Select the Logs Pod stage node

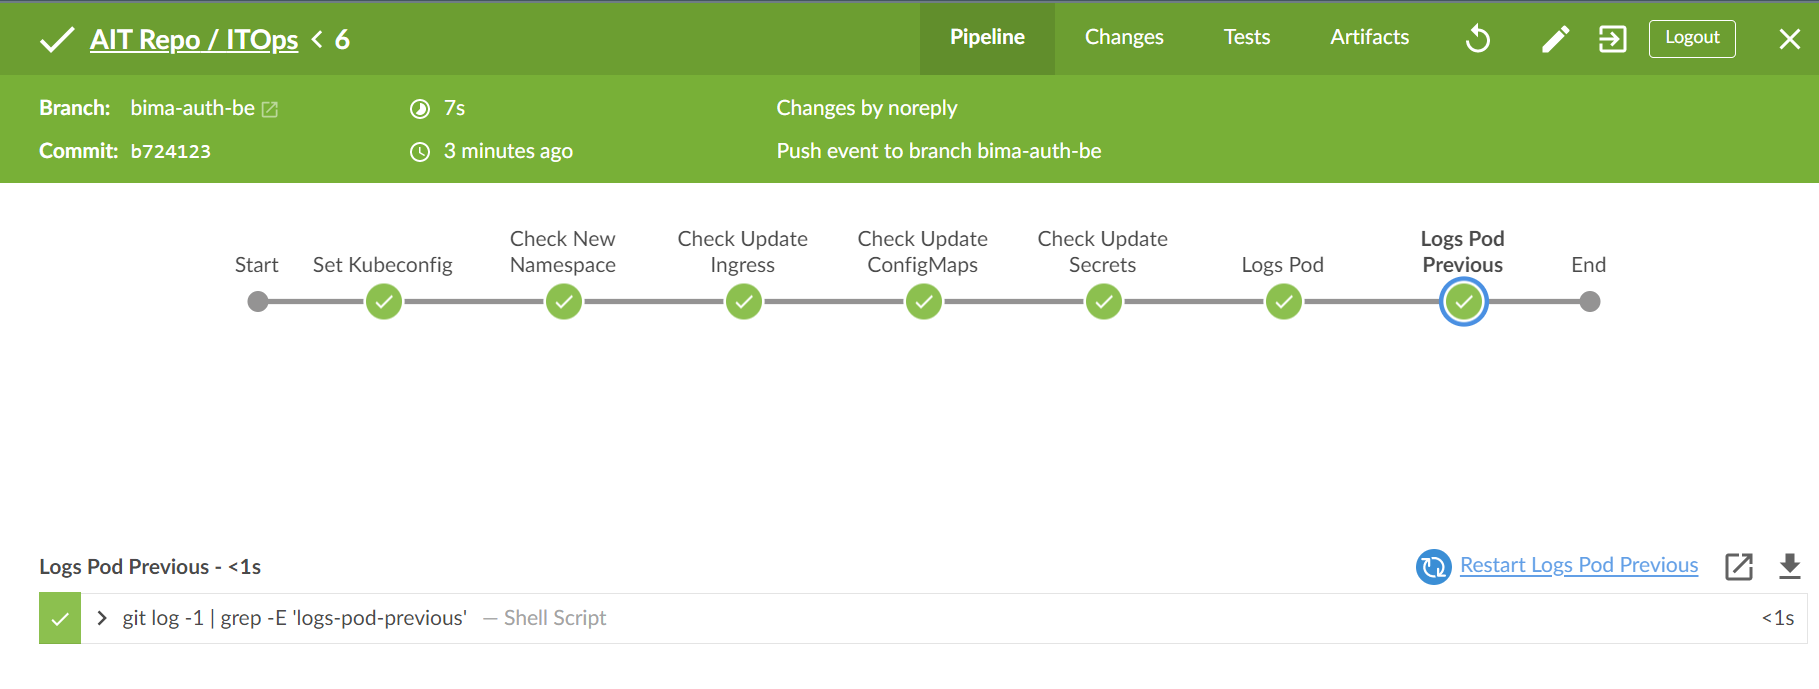pyautogui.click(x=1284, y=301)
